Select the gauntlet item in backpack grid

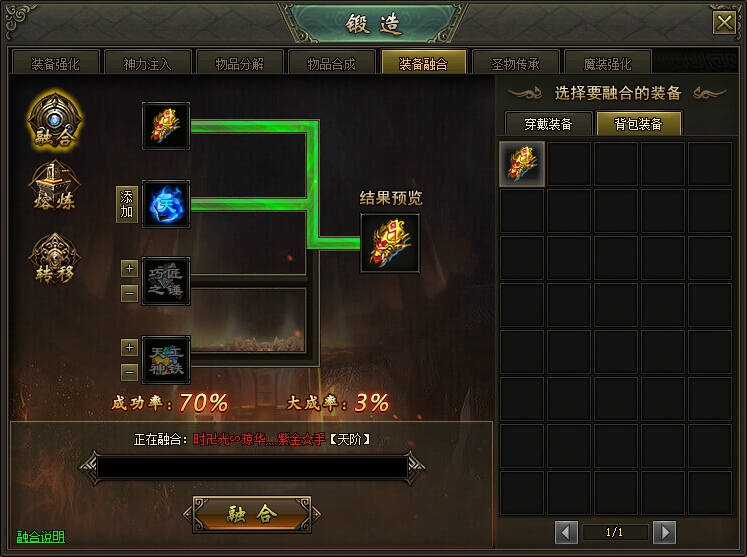click(x=522, y=163)
